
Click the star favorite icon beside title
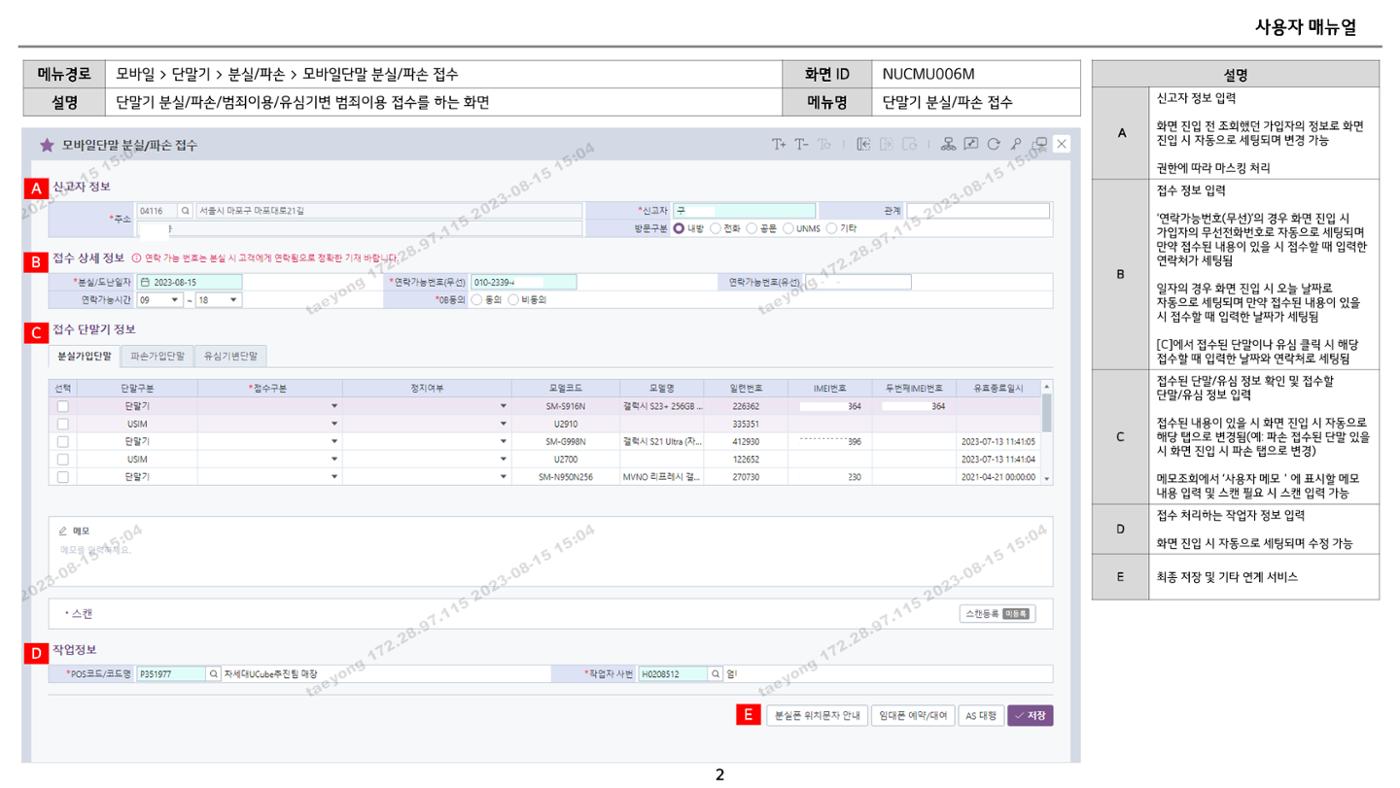click(x=46, y=145)
